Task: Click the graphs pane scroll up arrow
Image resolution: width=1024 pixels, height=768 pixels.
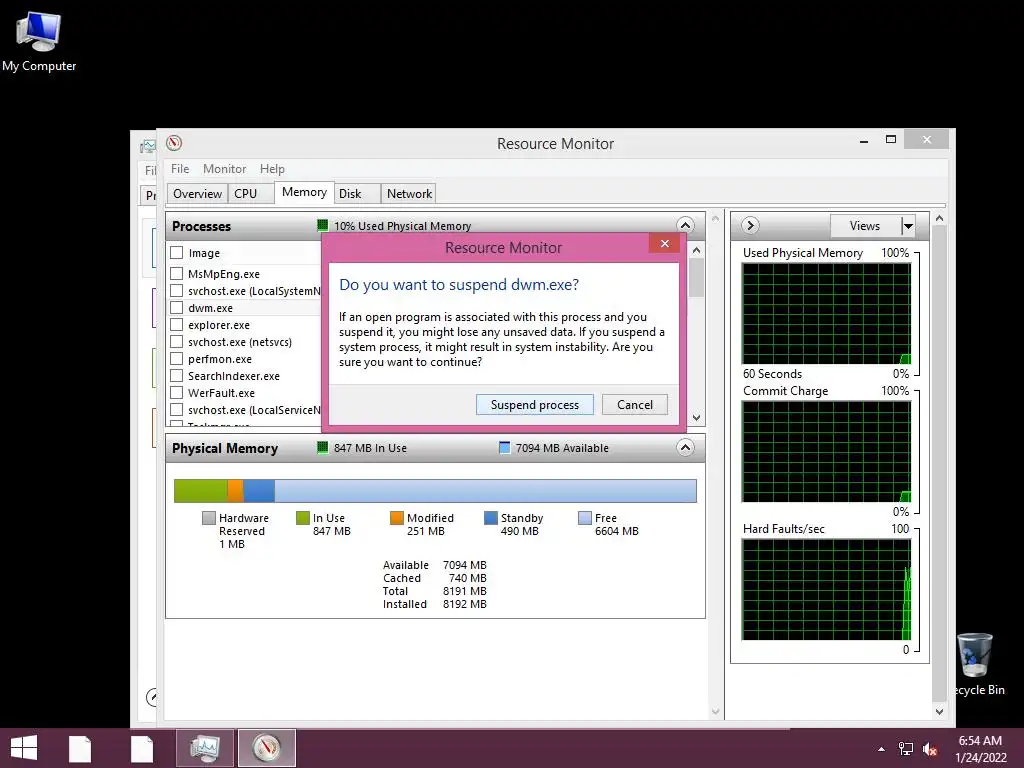Action: pyautogui.click(x=939, y=219)
